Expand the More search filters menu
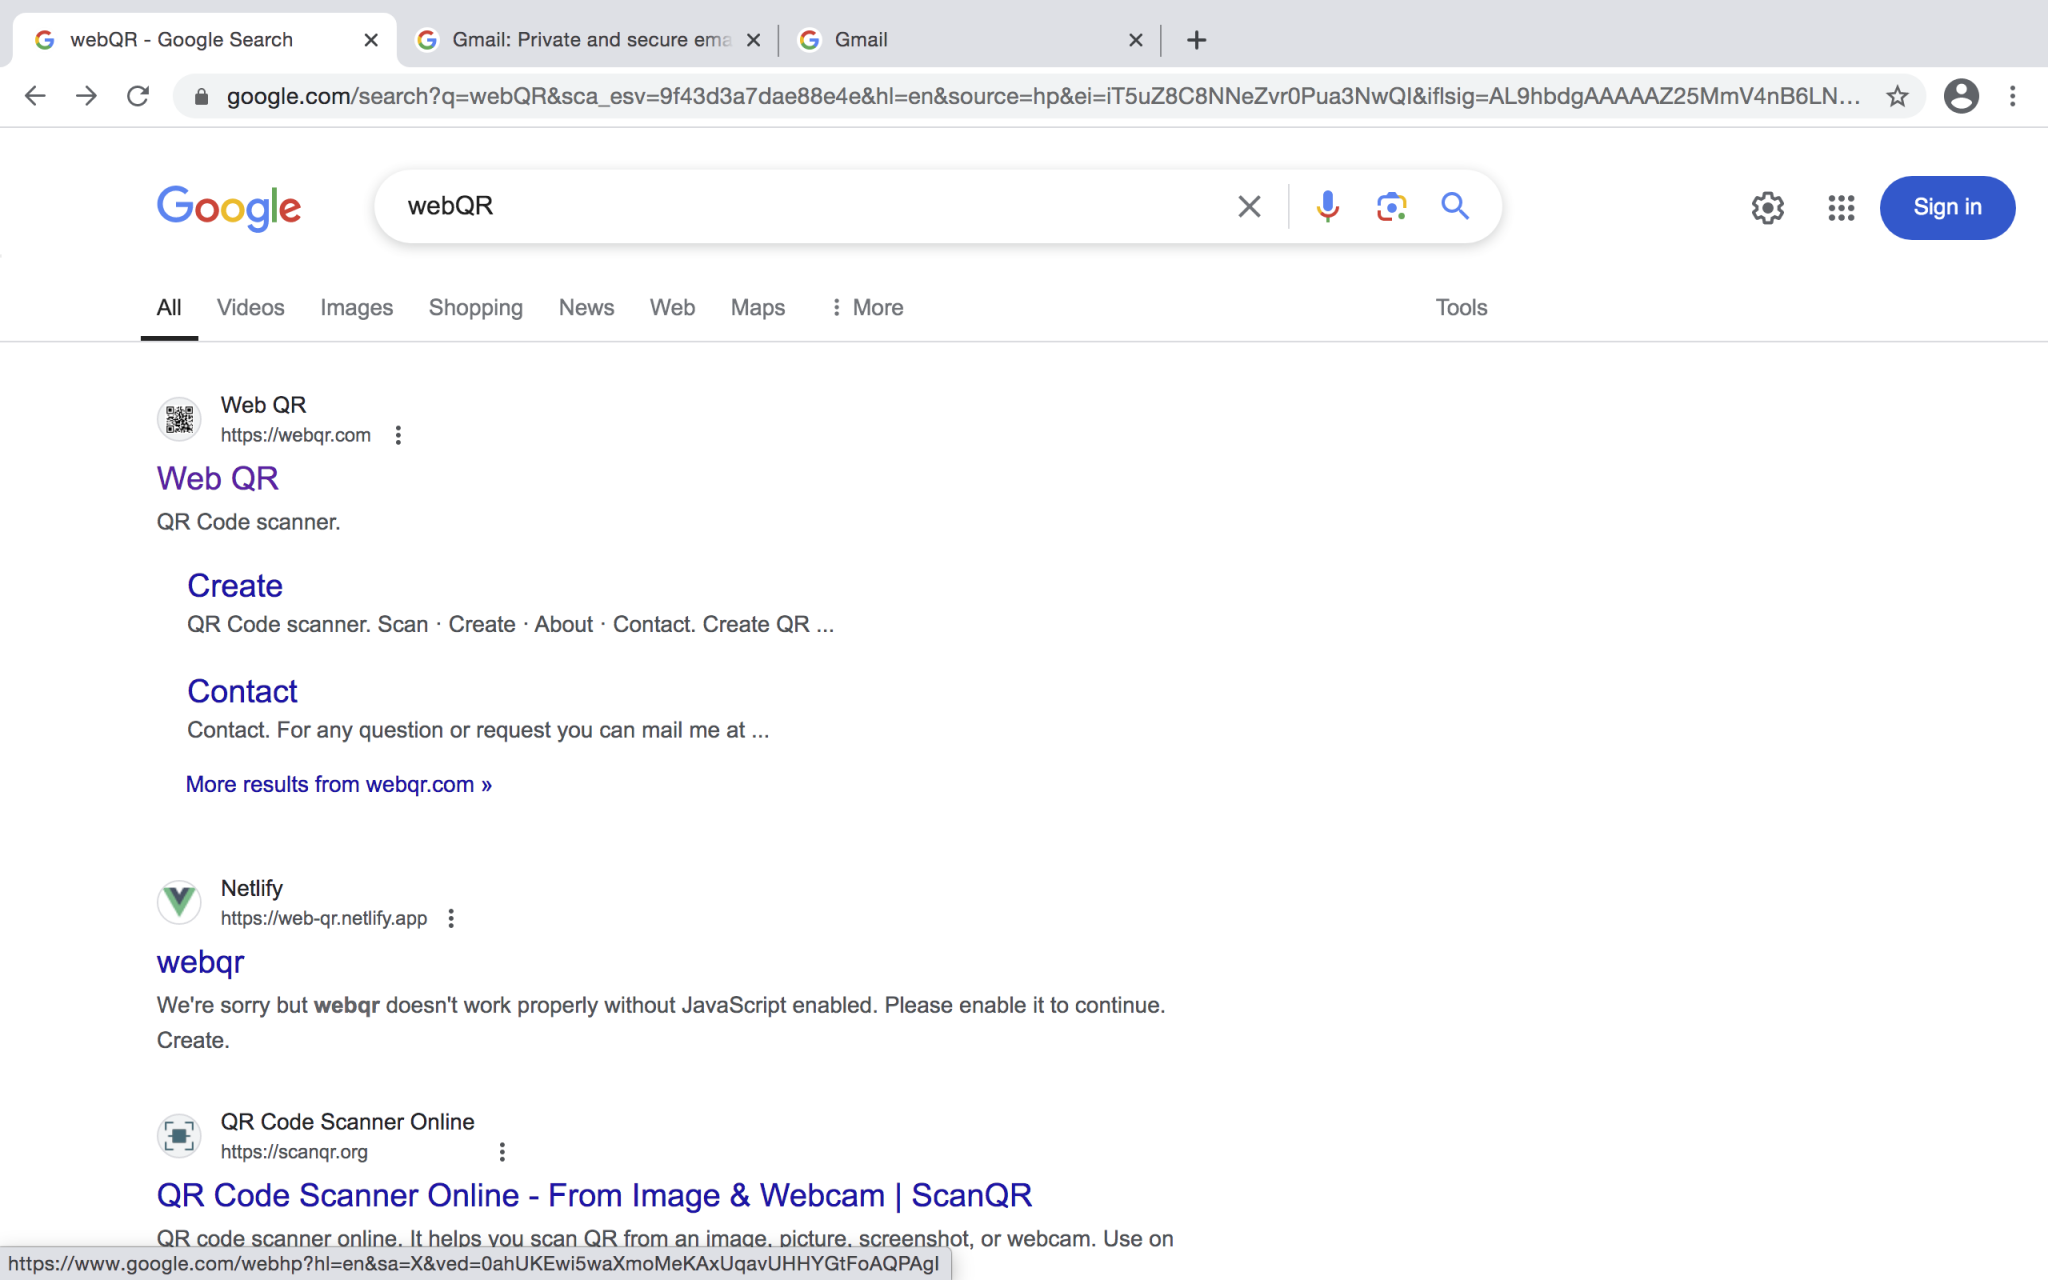The width and height of the screenshot is (2048, 1280). (x=866, y=308)
